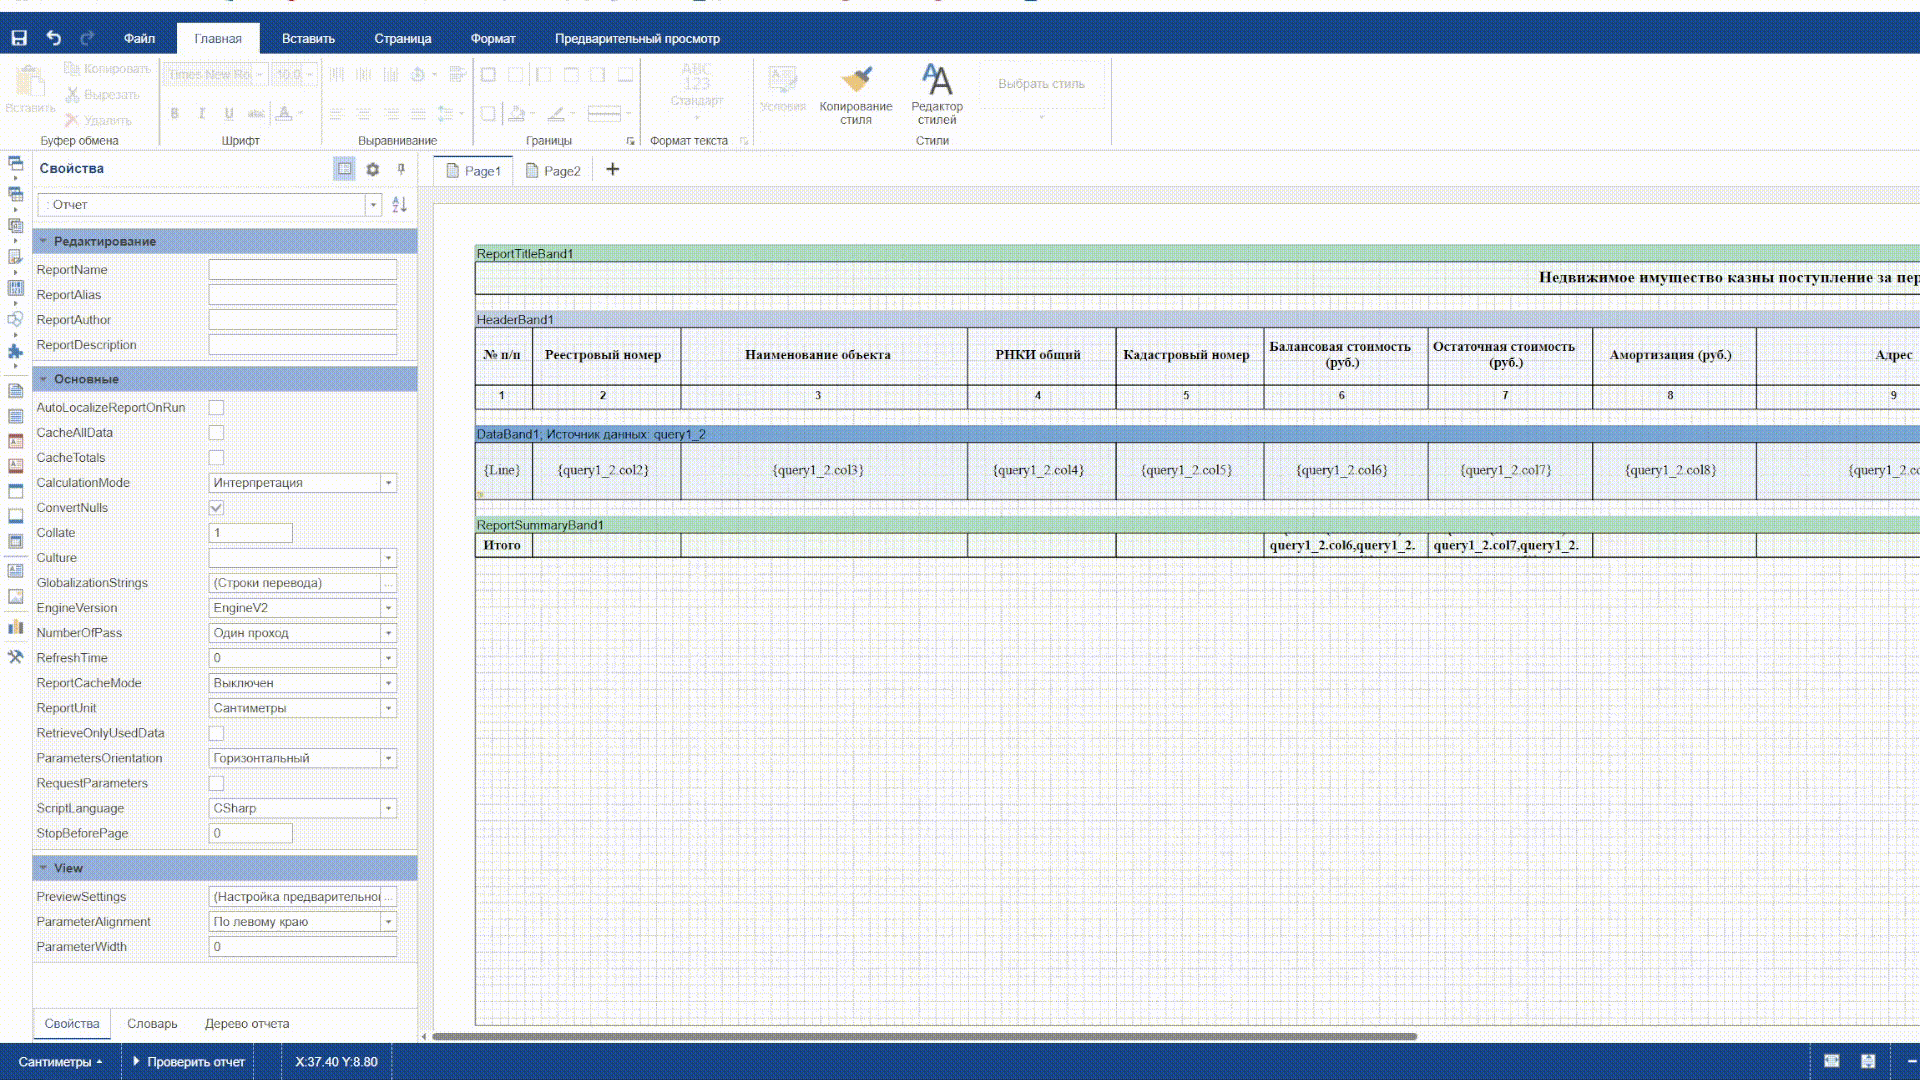The width and height of the screenshot is (1920, 1080).
Task: Open the puzzle-piece components category in toolbox
Action: point(15,351)
